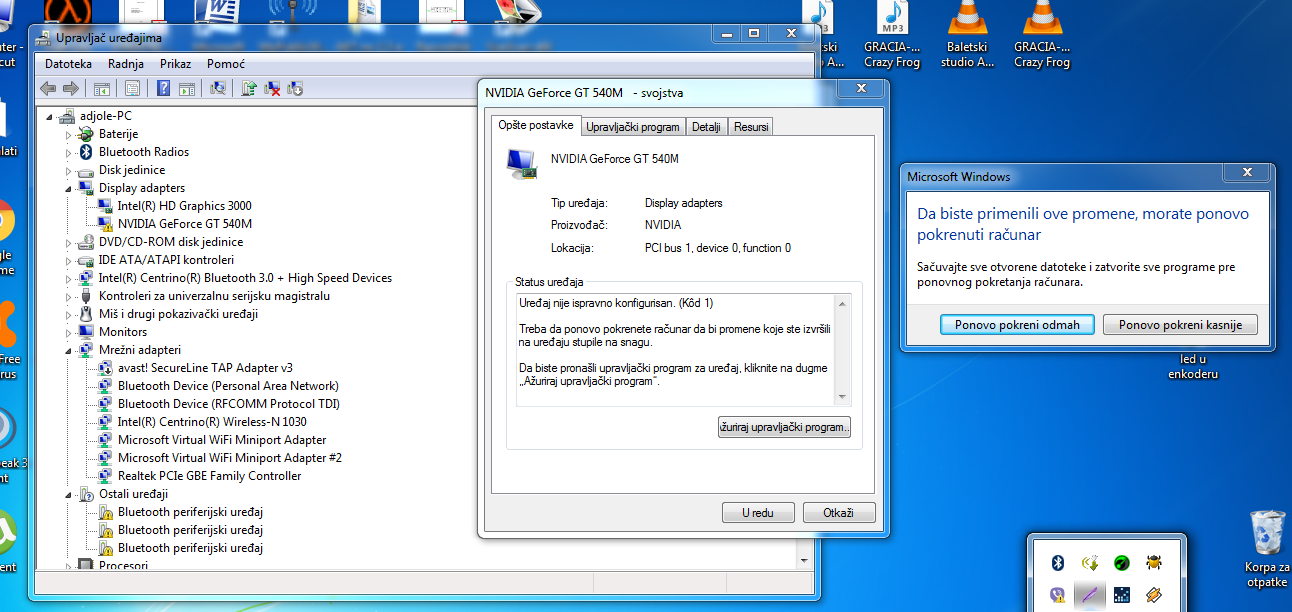
Task: Click the yellow bug icon in tray popup
Action: [x=1154, y=563]
